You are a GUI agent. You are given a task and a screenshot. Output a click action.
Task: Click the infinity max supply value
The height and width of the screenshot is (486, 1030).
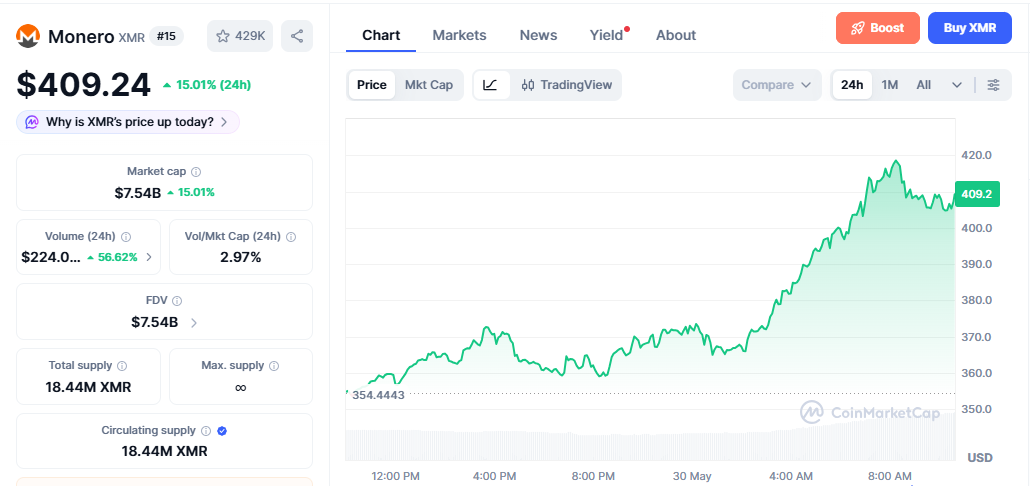pyautogui.click(x=240, y=387)
